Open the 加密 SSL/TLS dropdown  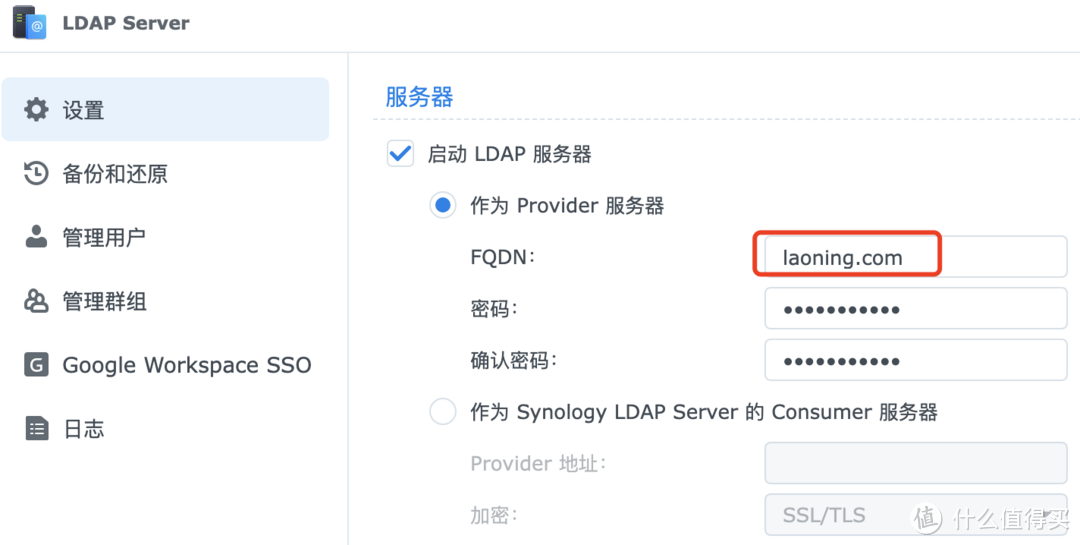[x=915, y=515]
